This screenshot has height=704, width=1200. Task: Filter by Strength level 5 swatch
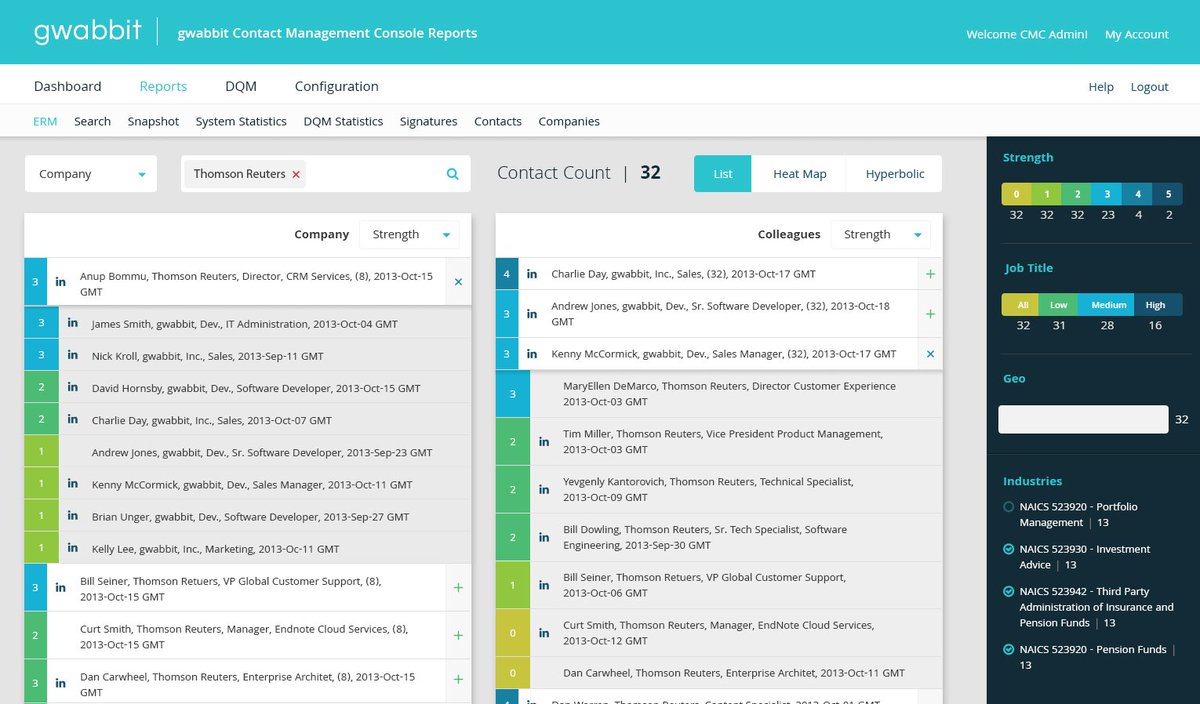click(x=1168, y=194)
